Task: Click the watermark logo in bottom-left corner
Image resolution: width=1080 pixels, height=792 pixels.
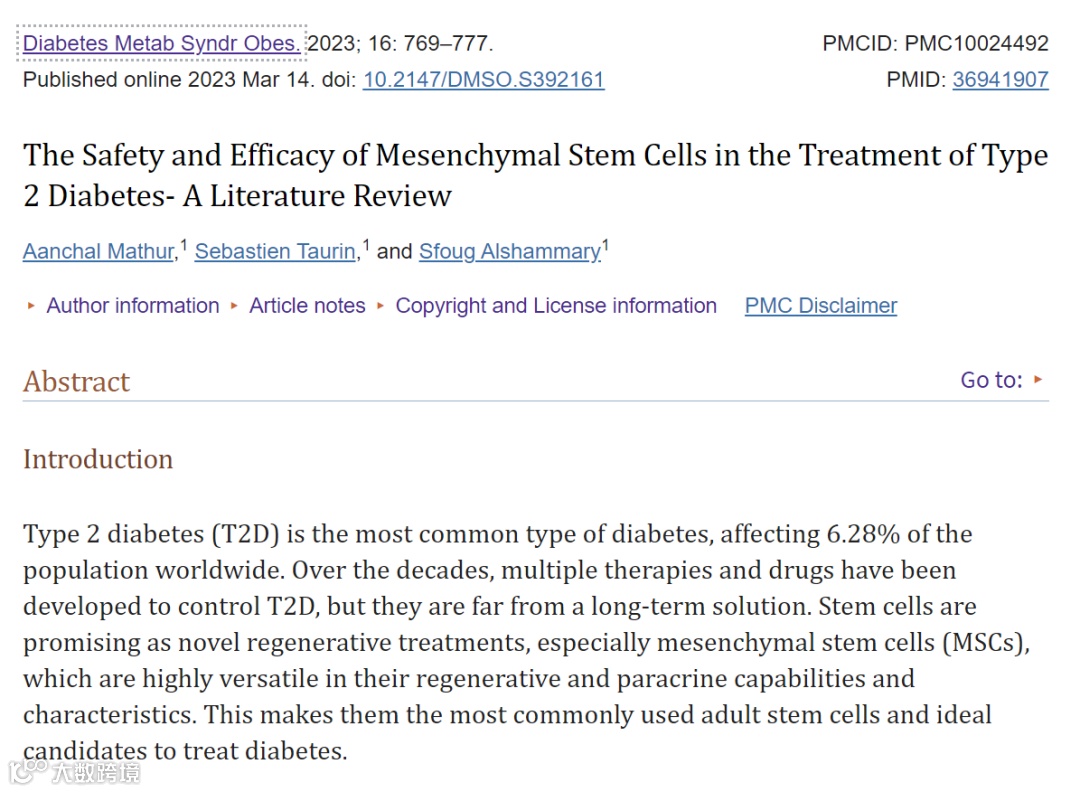Action: coord(73,771)
